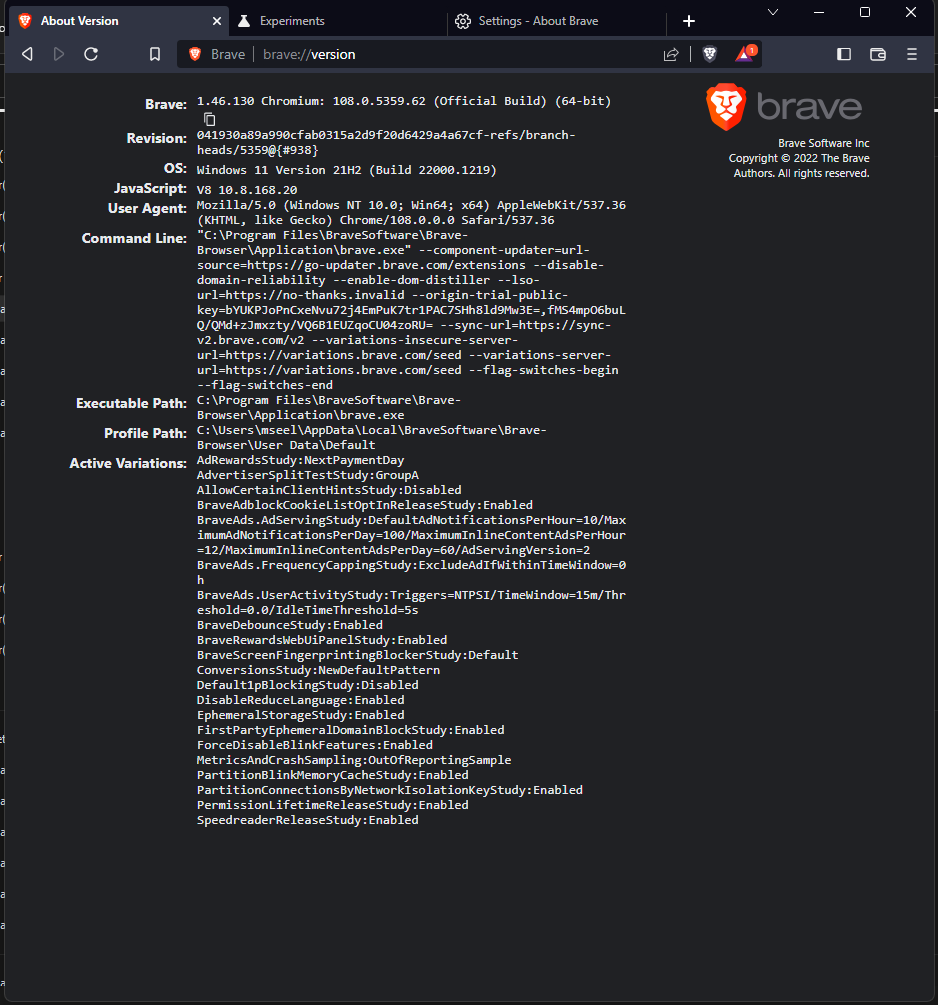Viewport: 938px width, 1005px height.
Task: Click the share page icon in address bar
Action: point(671,54)
